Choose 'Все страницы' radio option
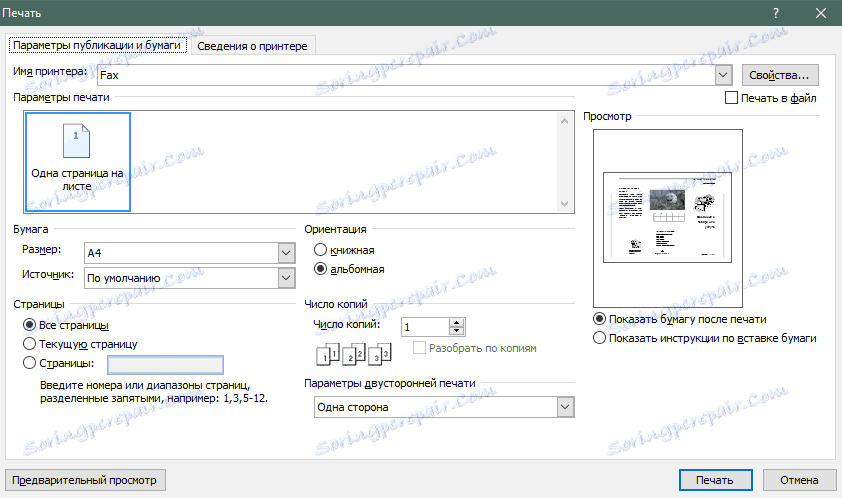842x498 pixels. (30, 325)
